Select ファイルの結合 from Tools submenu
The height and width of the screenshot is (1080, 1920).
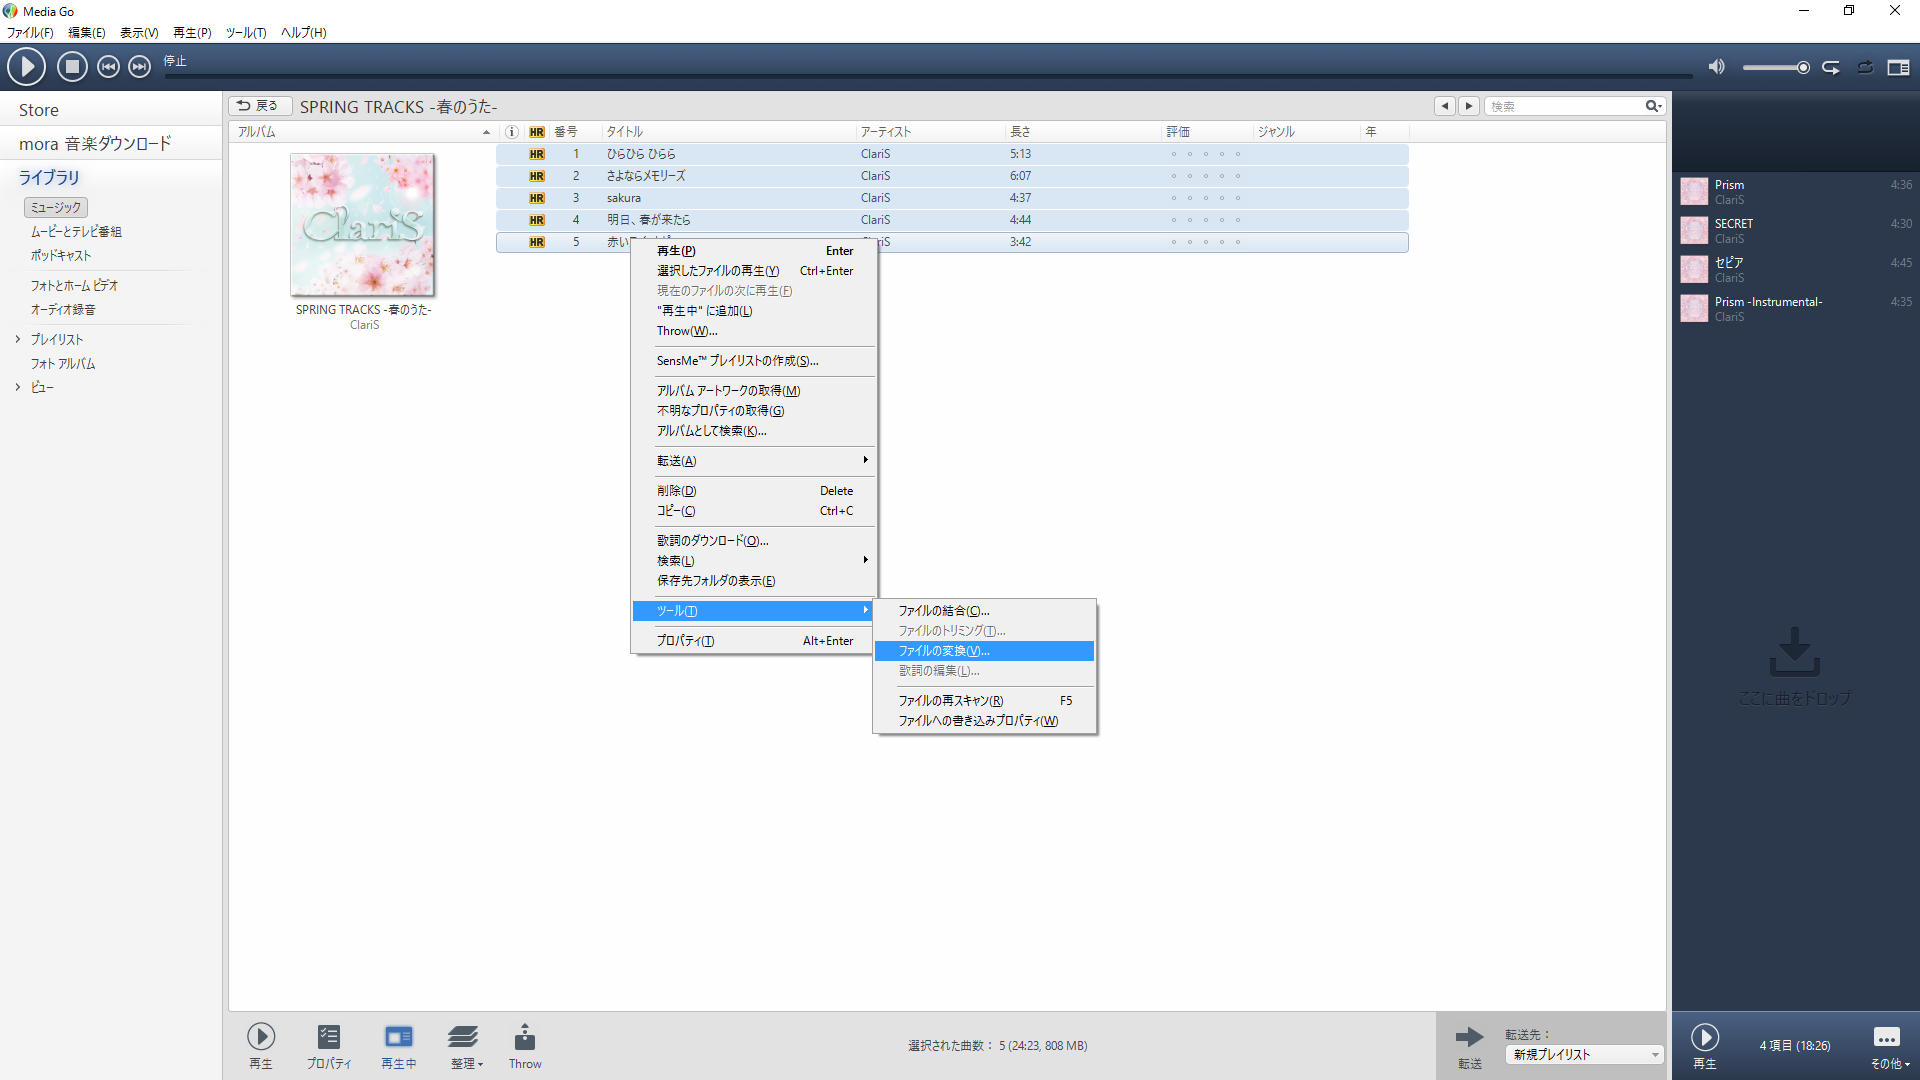tap(942, 609)
